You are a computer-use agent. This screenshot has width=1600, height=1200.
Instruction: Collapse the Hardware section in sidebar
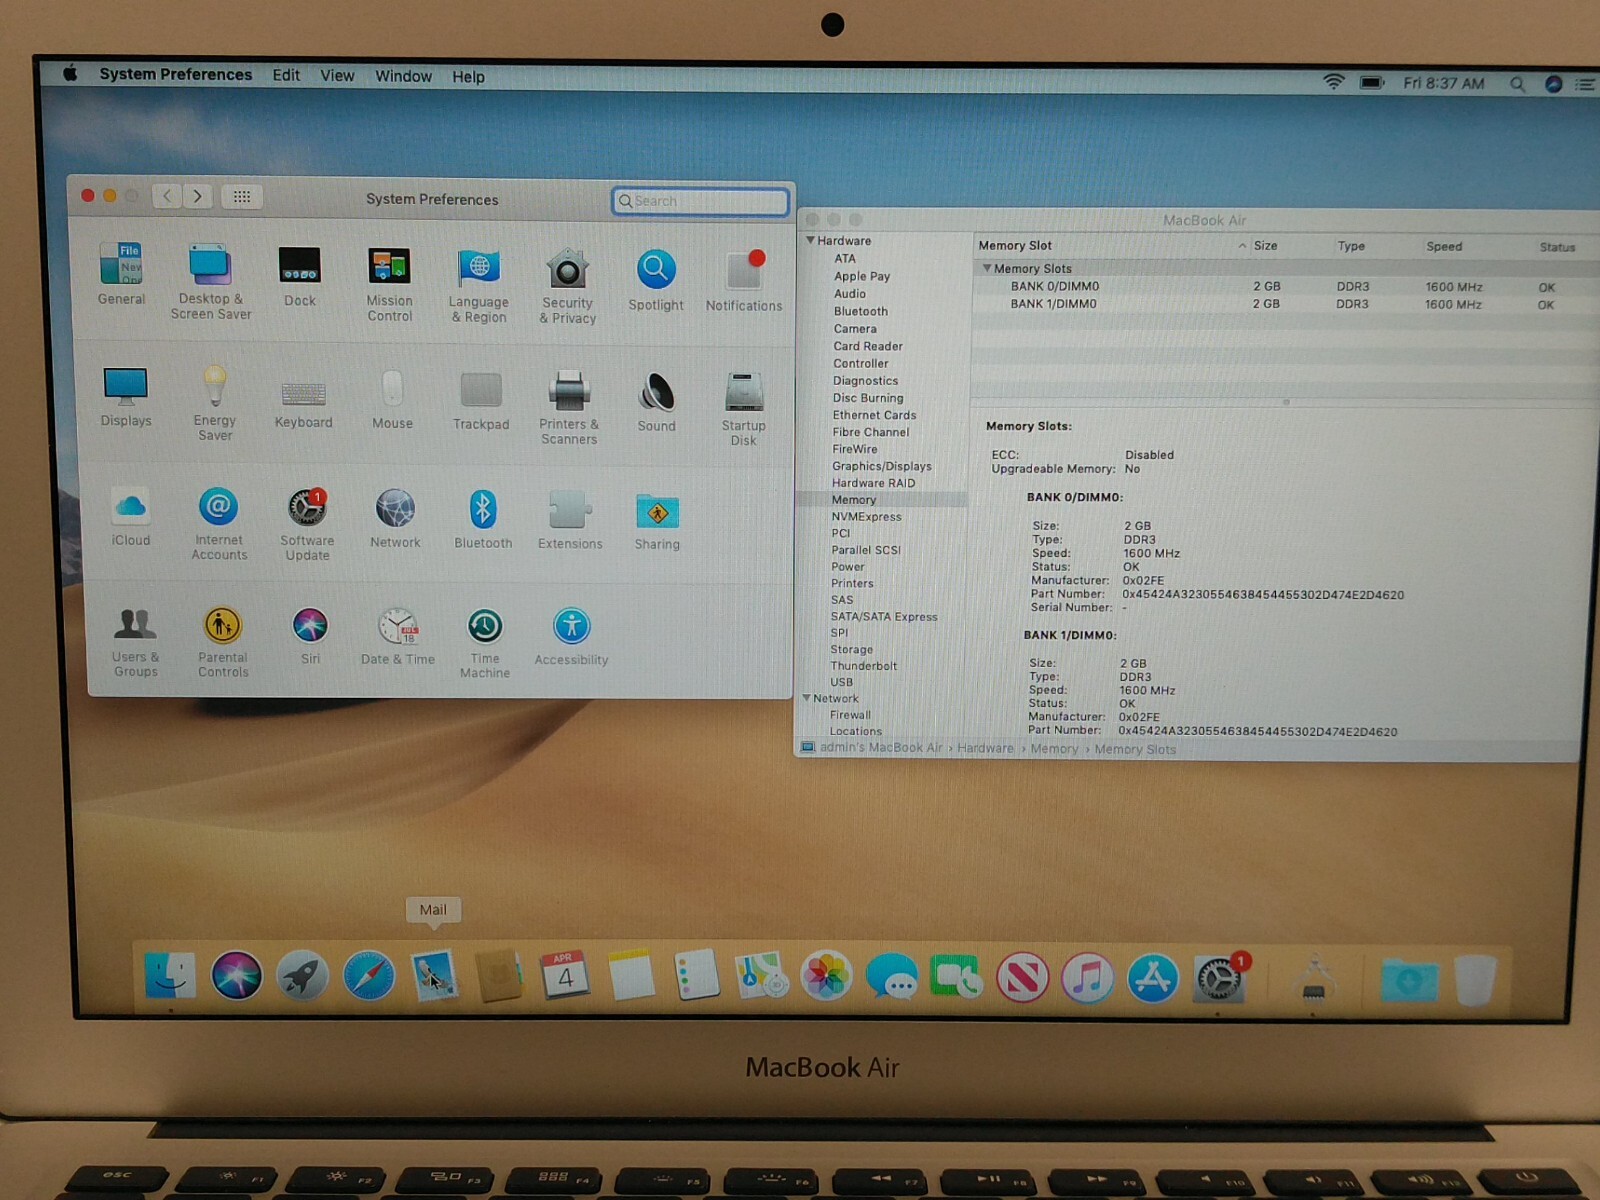tap(810, 240)
